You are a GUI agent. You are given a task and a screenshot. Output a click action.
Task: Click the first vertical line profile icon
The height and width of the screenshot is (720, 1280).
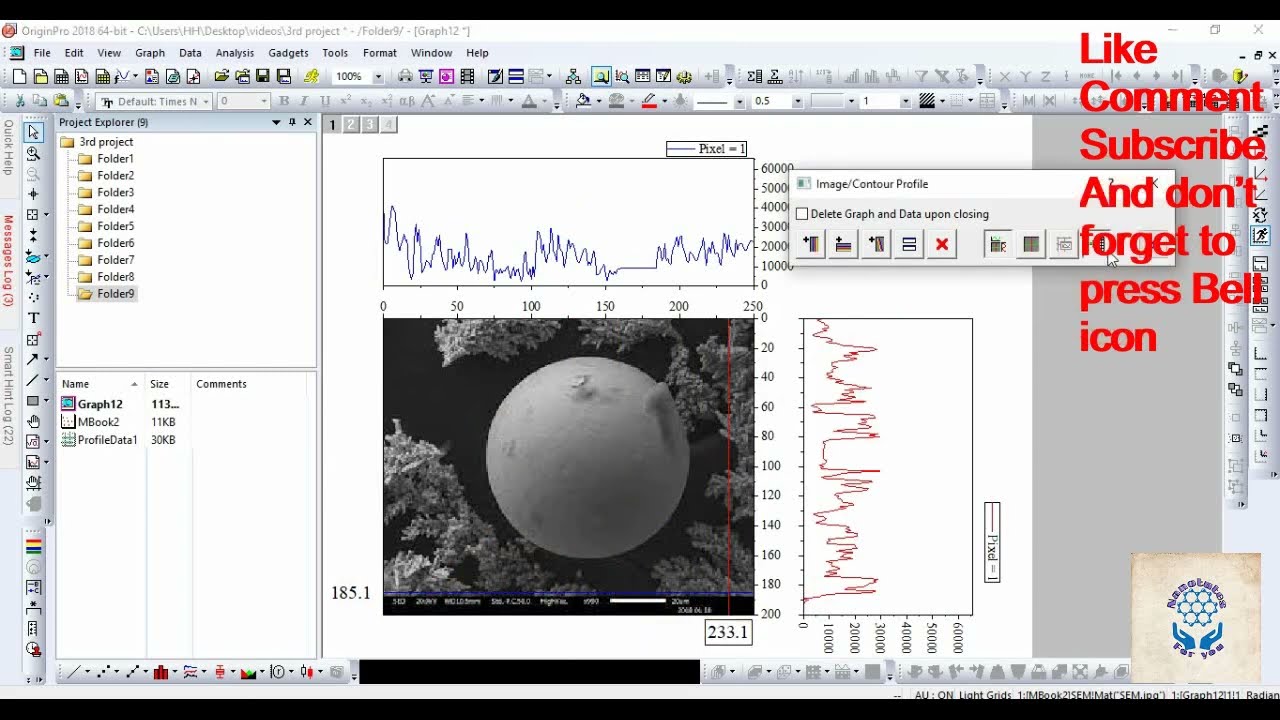click(812, 244)
